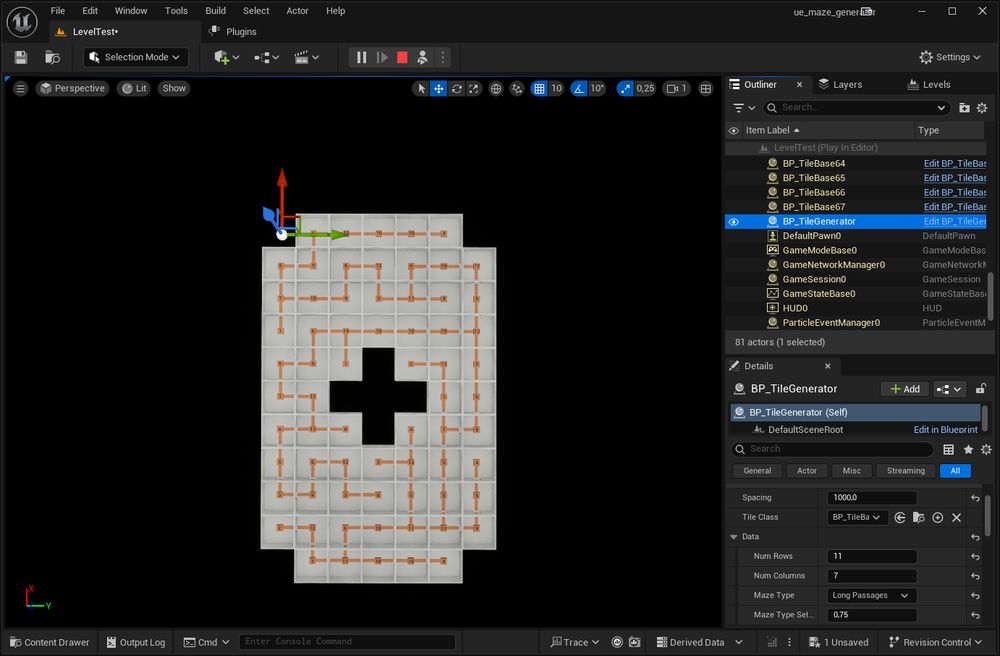The width and height of the screenshot is (1000, 656).
Task: Select the translate gizmo tool in viewport
Action: pos(439,88)
